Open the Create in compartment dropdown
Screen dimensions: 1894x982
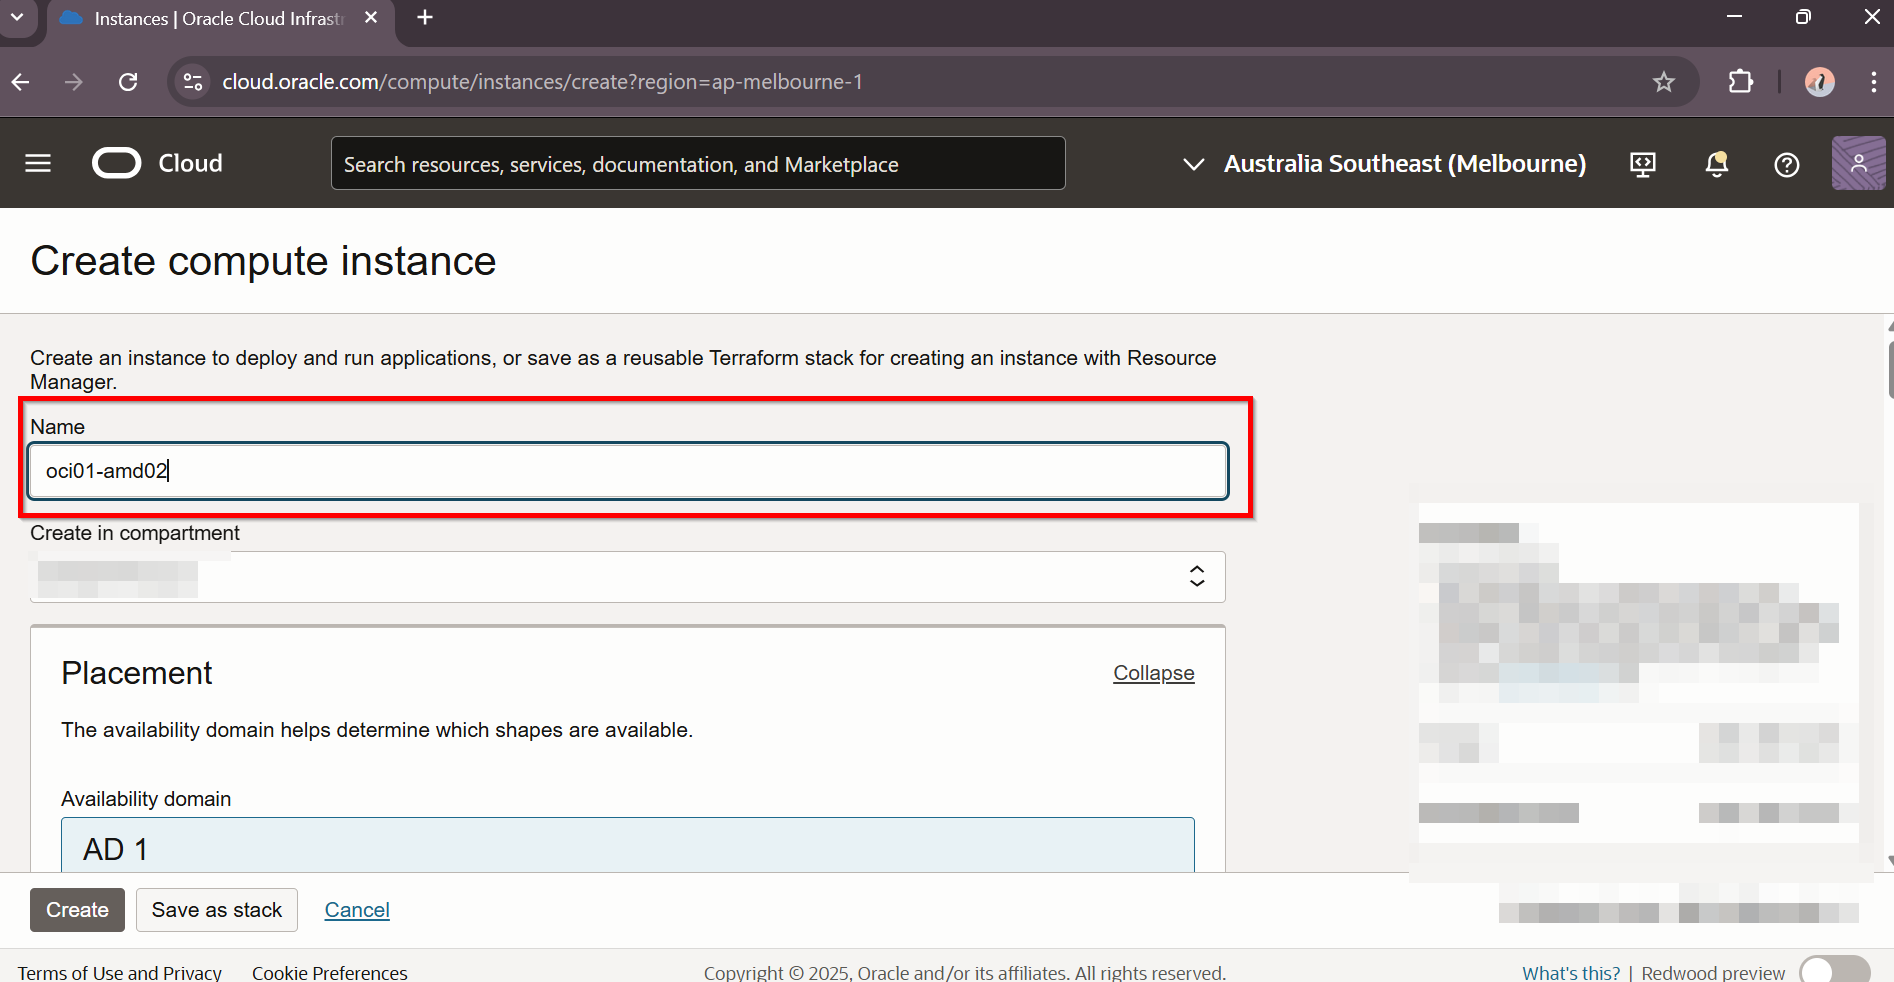(x=627, y=577)
